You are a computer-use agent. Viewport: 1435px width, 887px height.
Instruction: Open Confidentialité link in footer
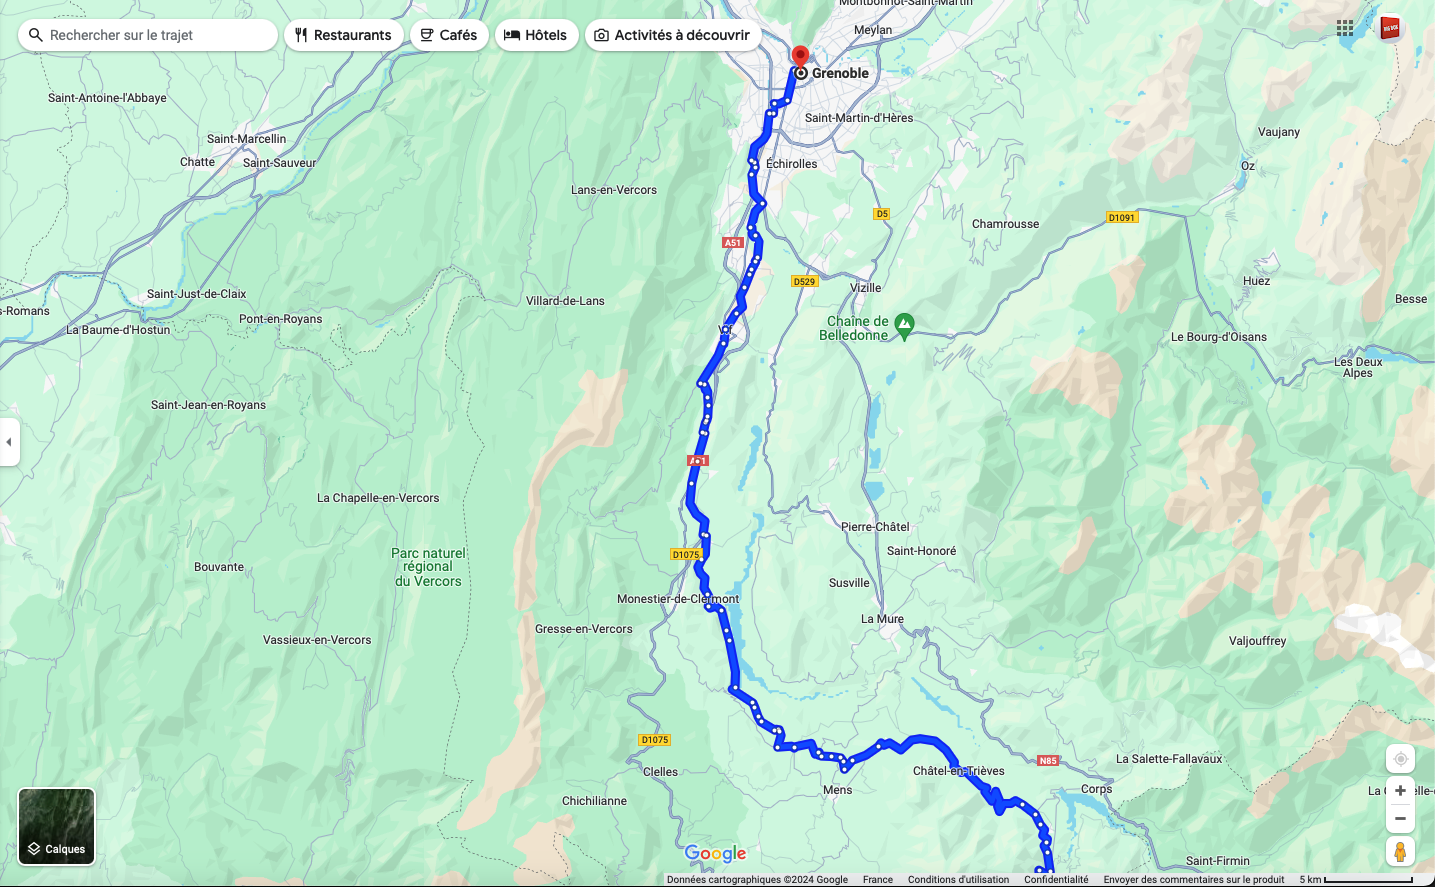click(1056, 880)
